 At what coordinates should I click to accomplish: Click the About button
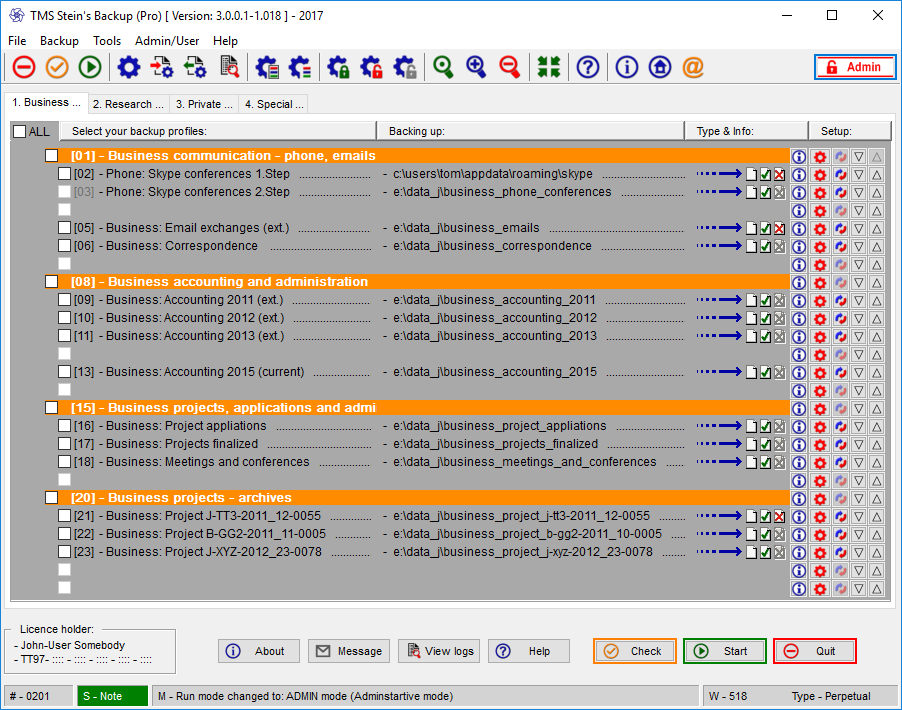click(259, 651)
